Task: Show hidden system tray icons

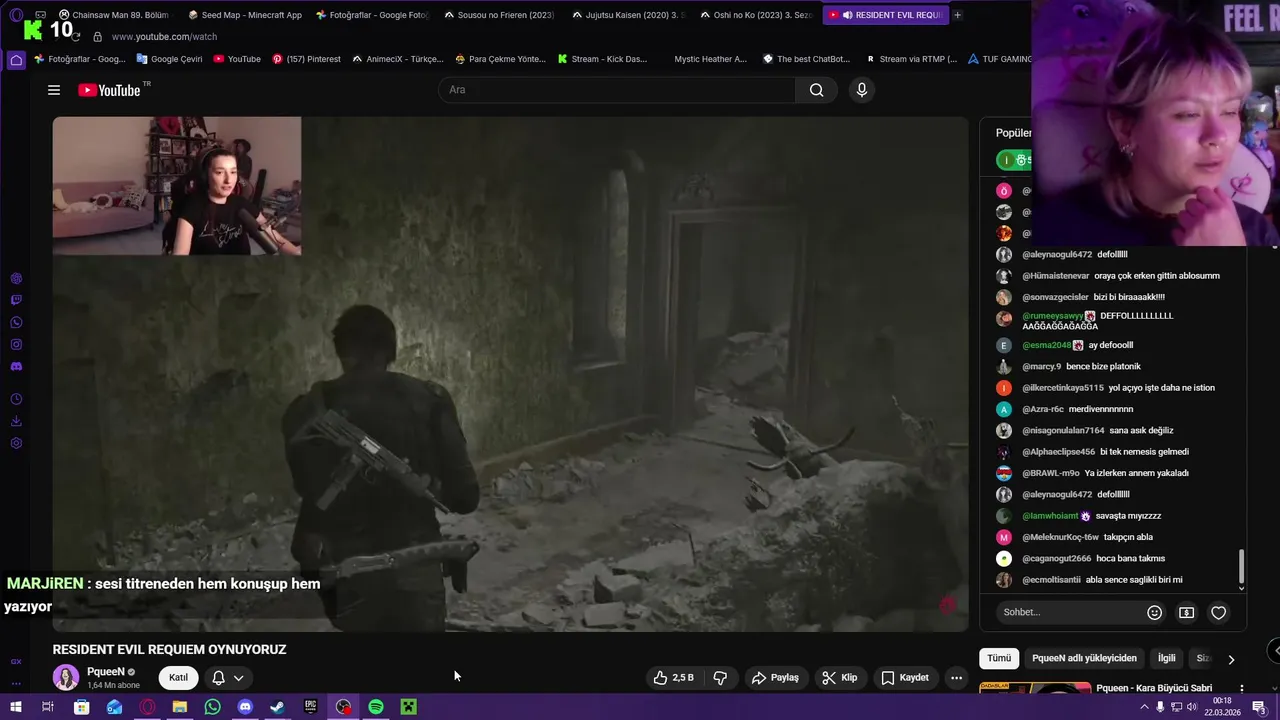Action: (1144, 707)
